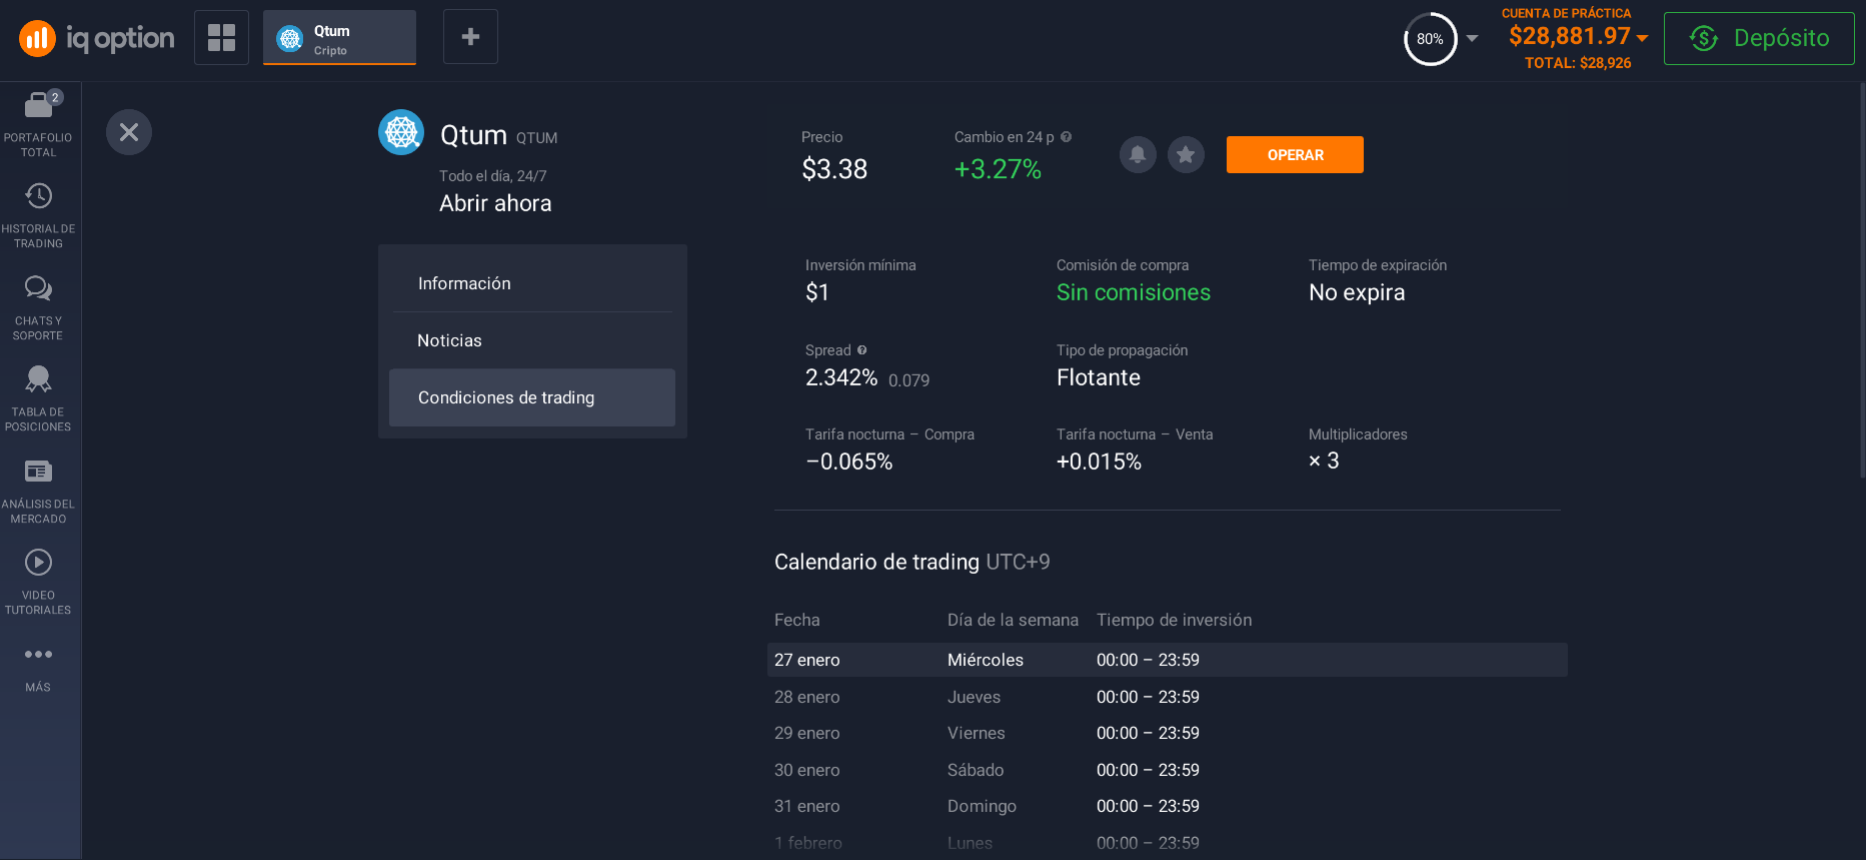Select the 28 enero Jueves row
This screenshot has width=1866, height=860.
point(1167,697)
